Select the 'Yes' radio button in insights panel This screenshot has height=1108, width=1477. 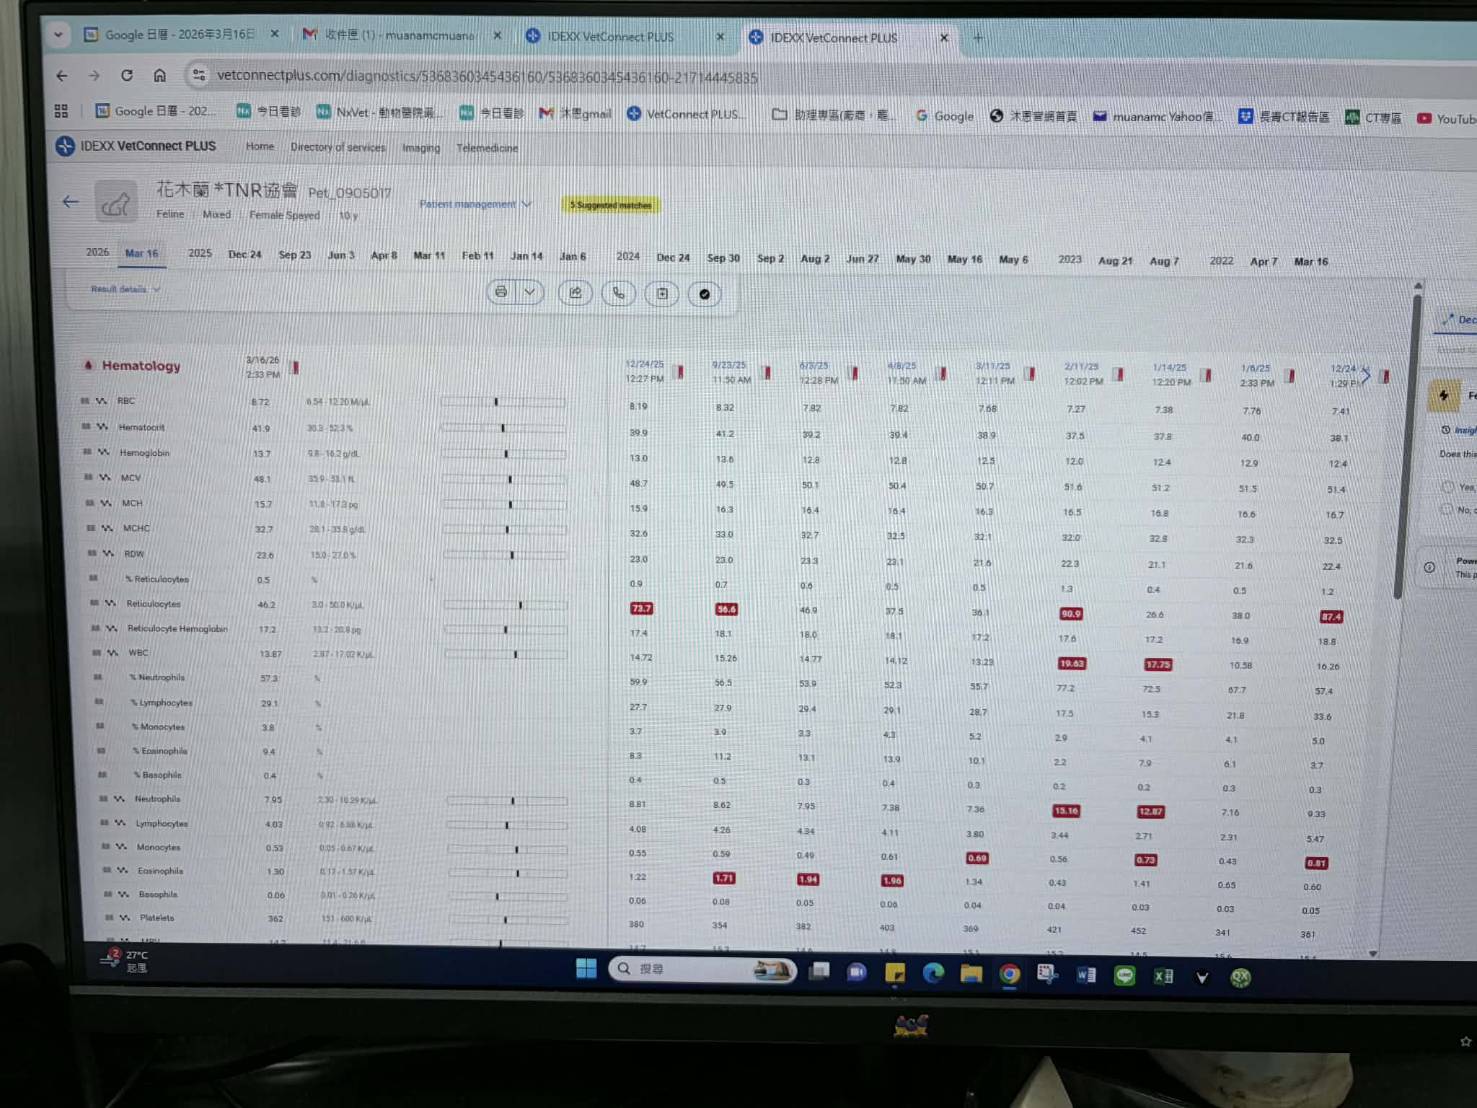tap(1447, 487)
